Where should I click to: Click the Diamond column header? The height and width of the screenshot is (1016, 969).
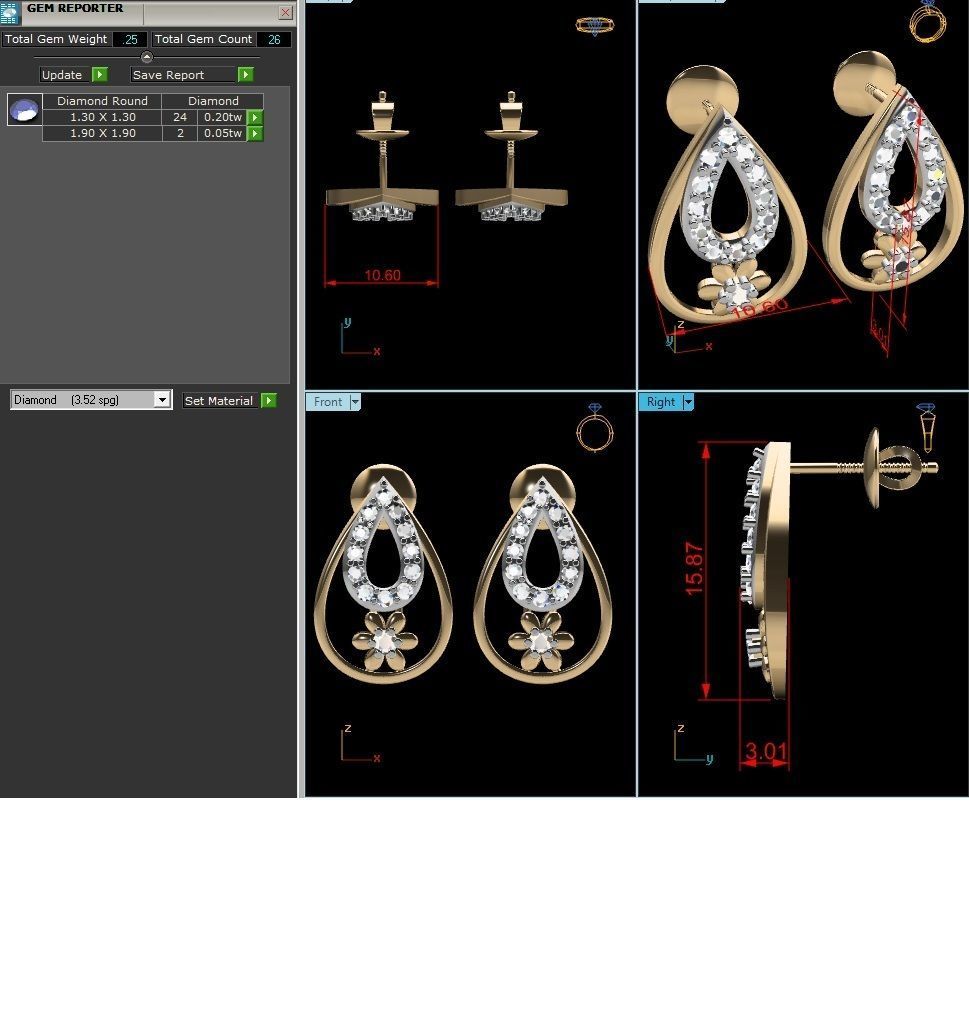point(213,101)
